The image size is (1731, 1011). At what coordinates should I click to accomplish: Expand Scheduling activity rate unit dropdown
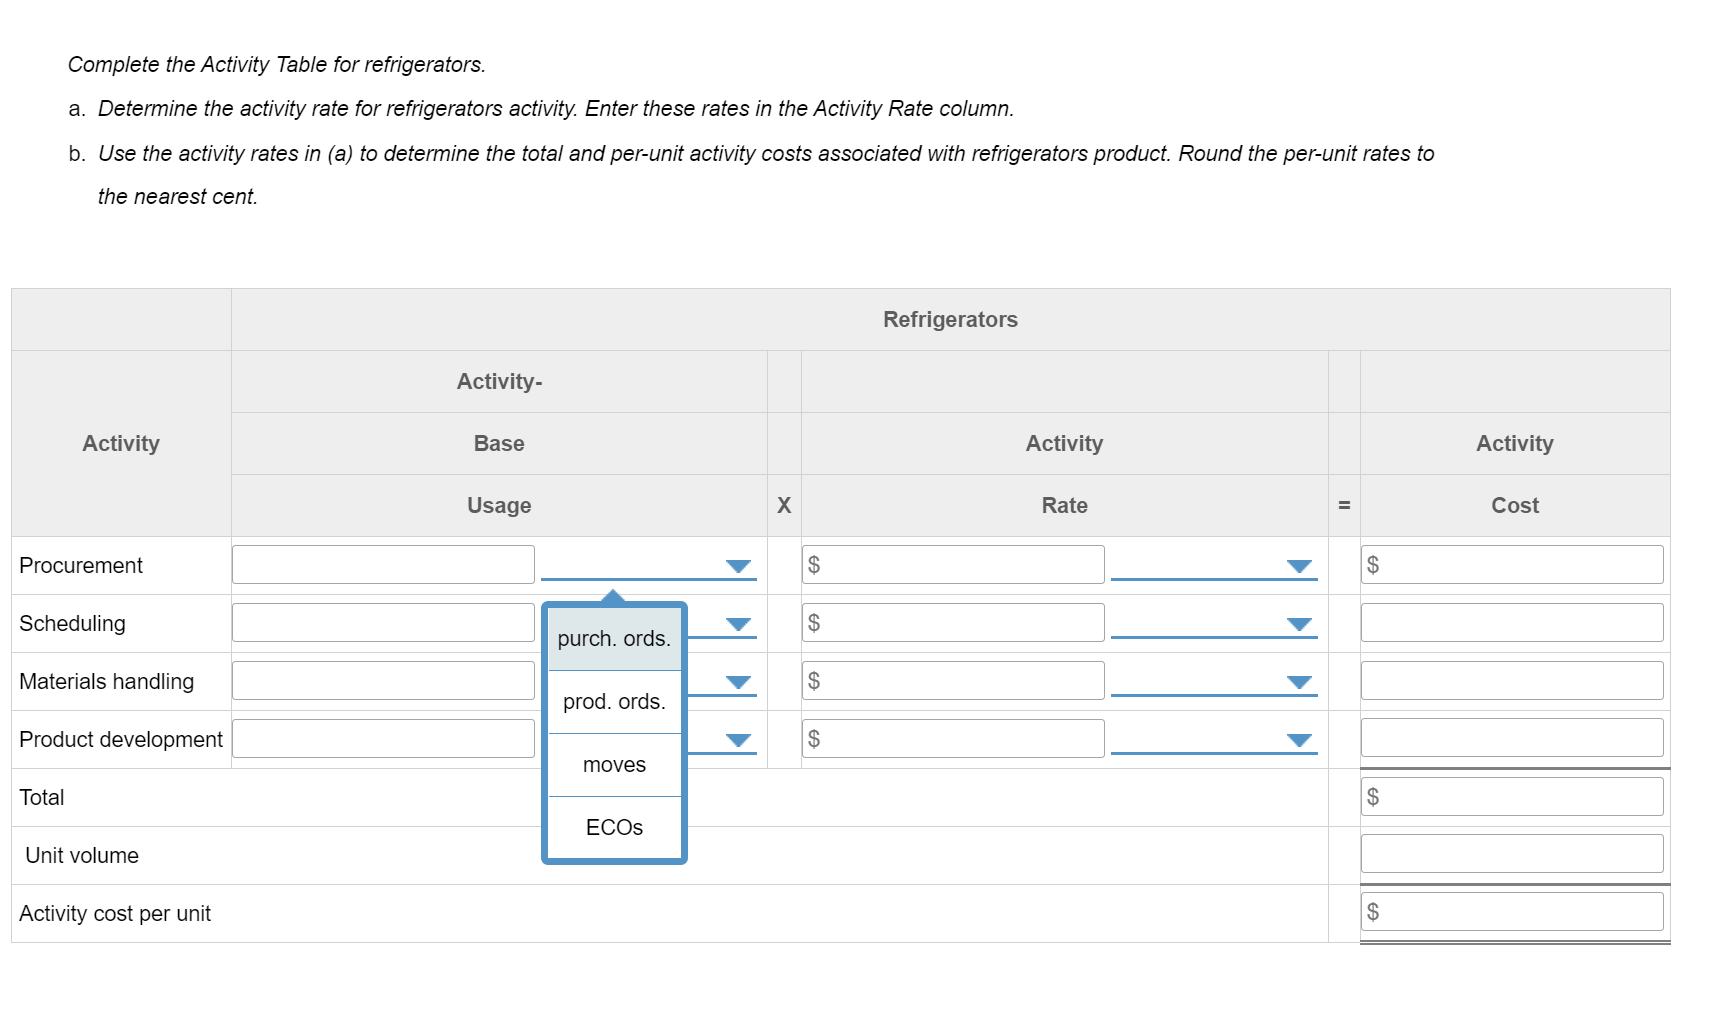pos(1298,624)
